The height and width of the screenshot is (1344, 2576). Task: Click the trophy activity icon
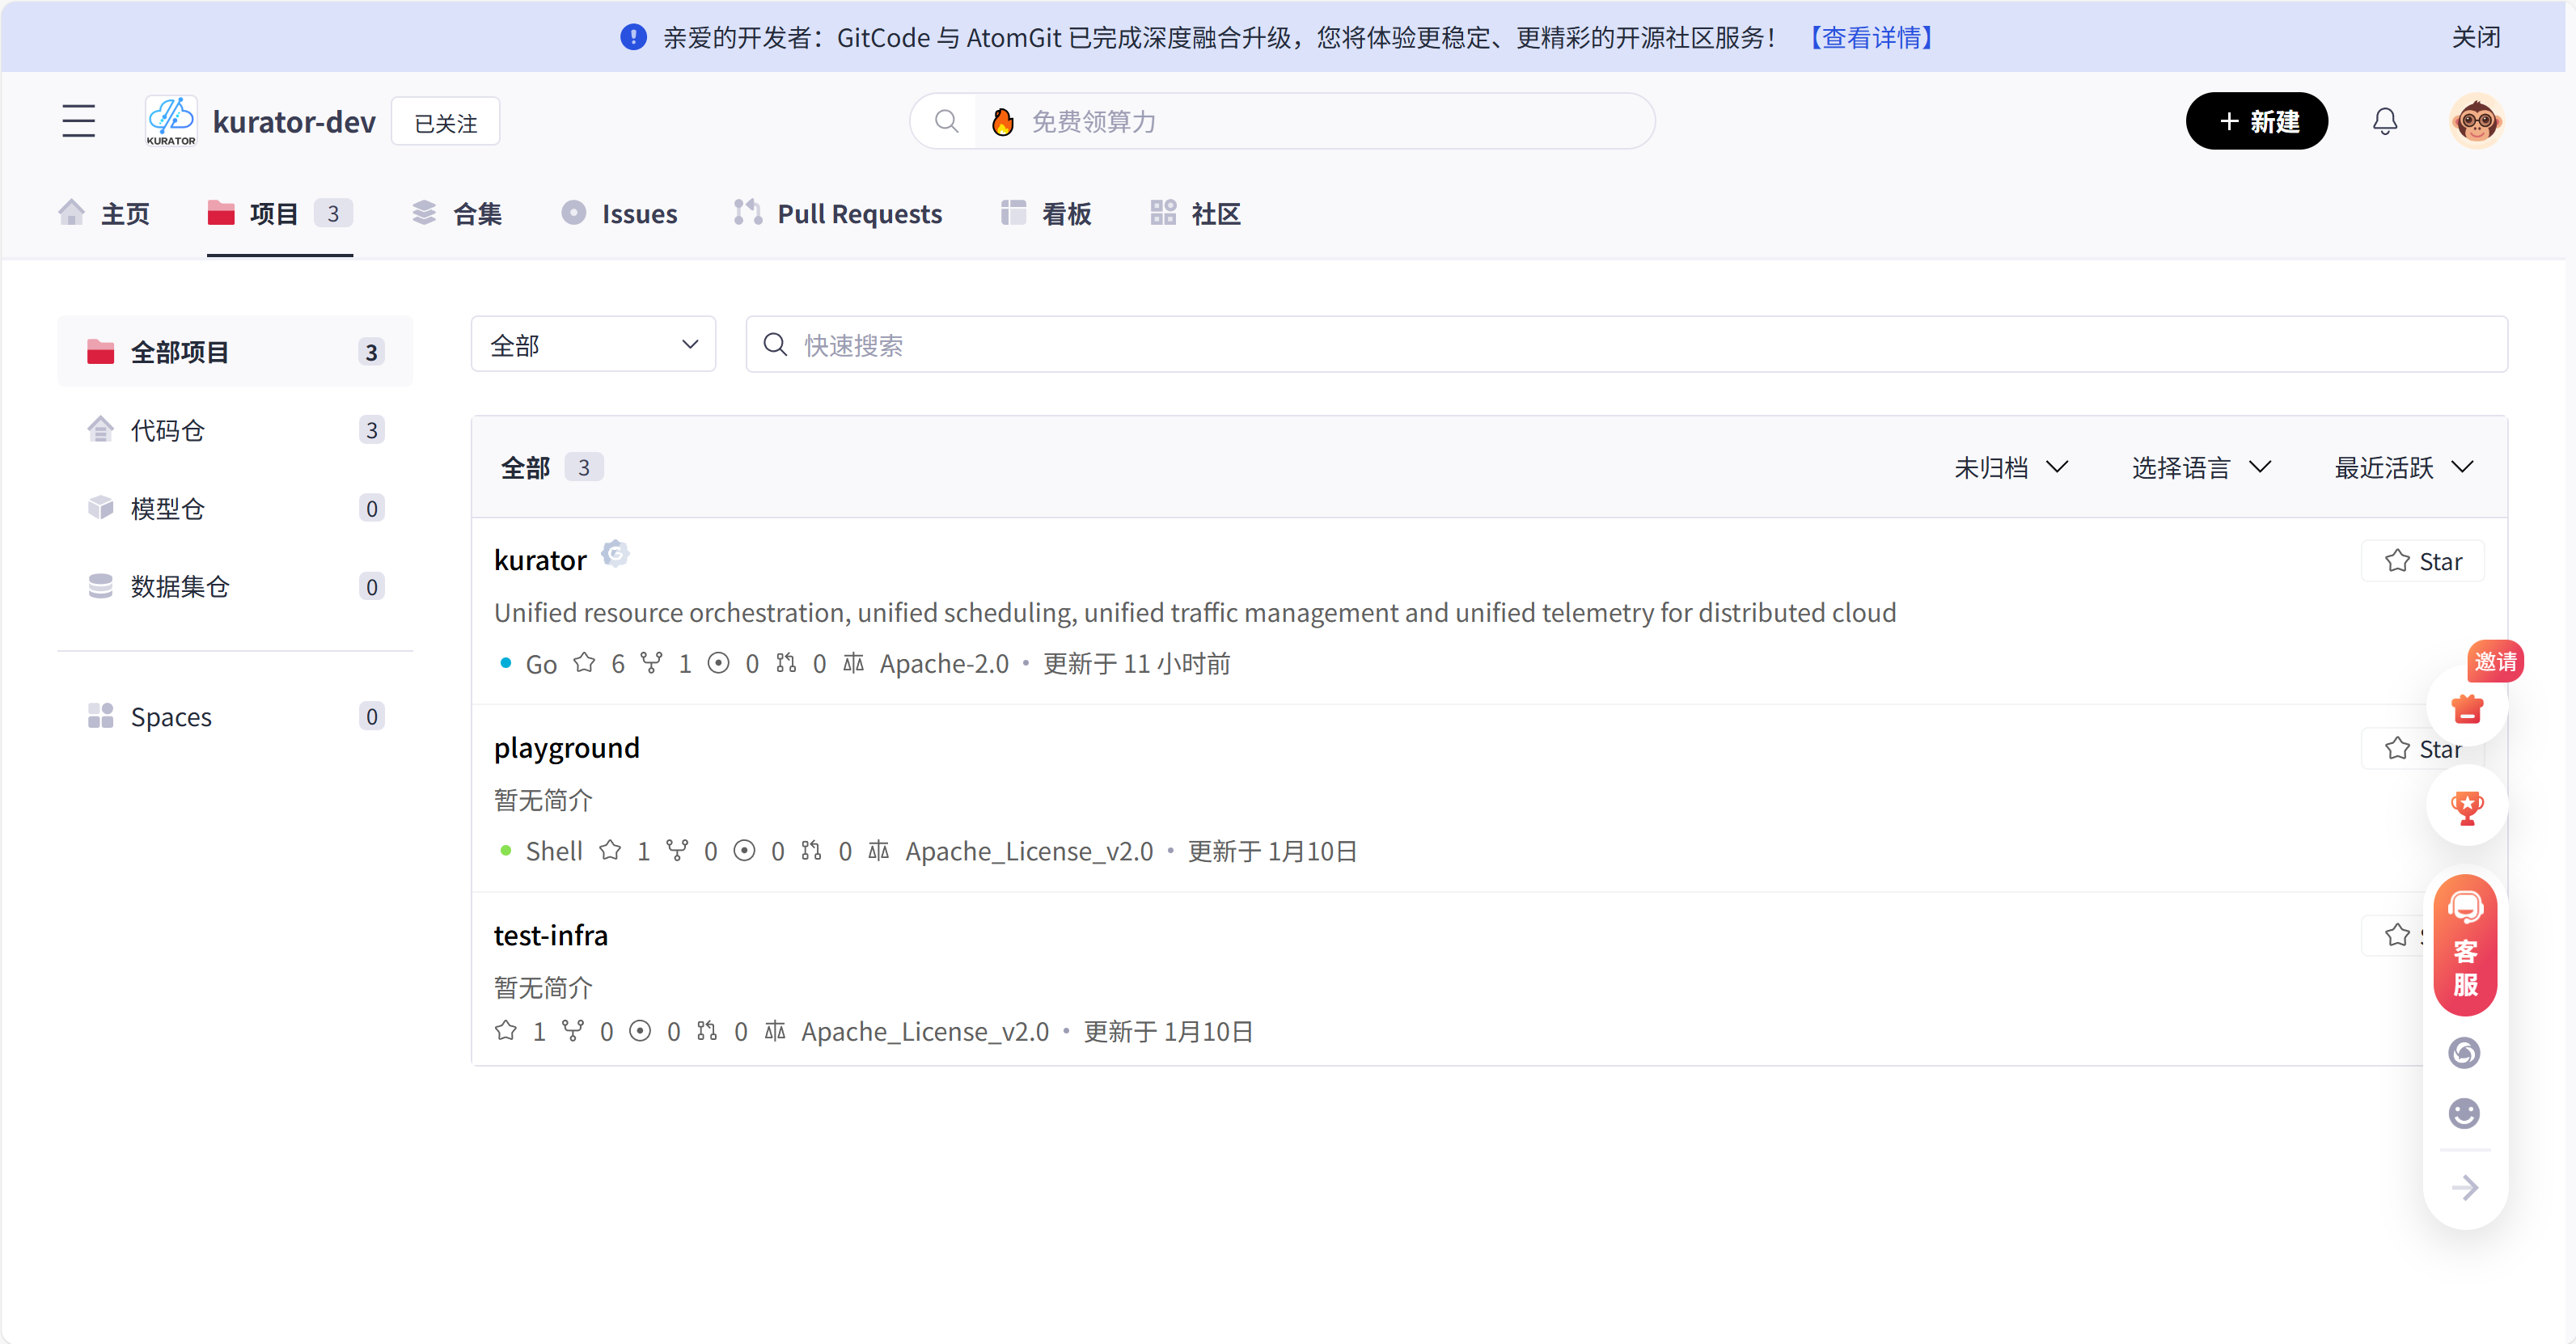tap(2467, 808)
